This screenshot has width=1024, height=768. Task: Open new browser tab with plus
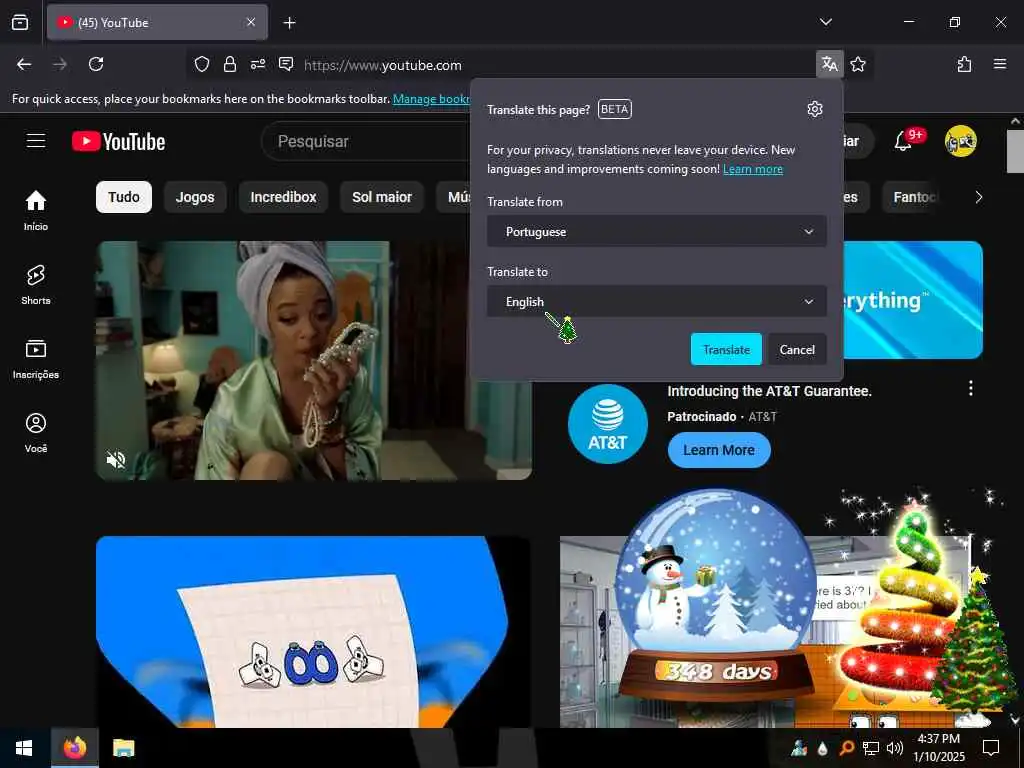pyautogui.click(x=289, y=23)
